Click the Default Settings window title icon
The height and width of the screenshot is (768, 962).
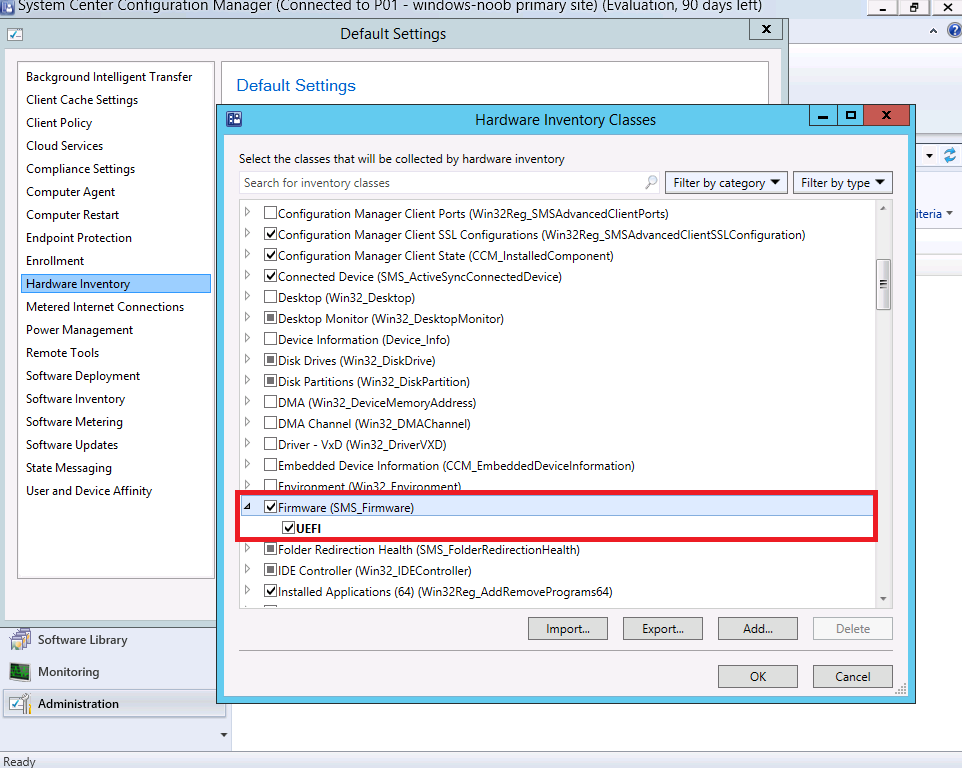click(15, 34)
